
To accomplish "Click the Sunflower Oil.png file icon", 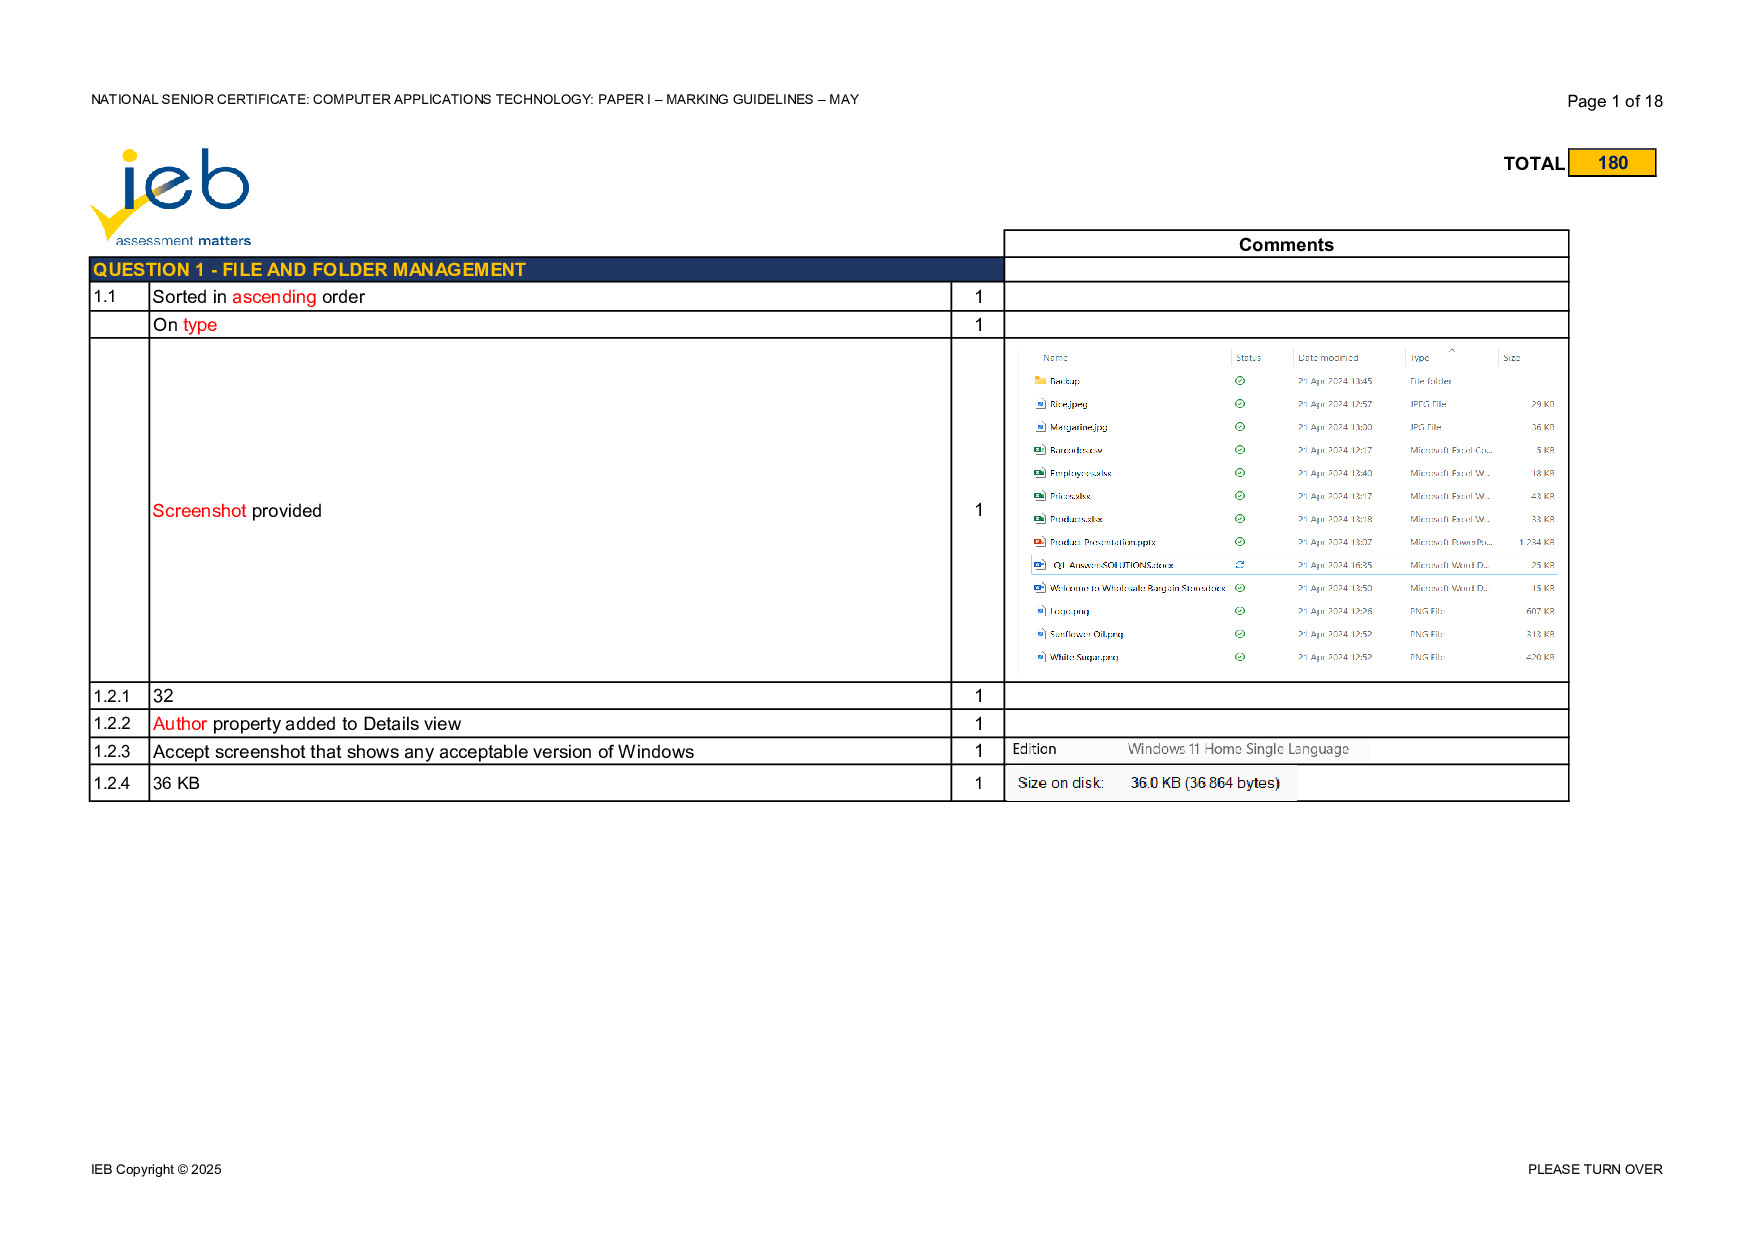I will 1041,634.
